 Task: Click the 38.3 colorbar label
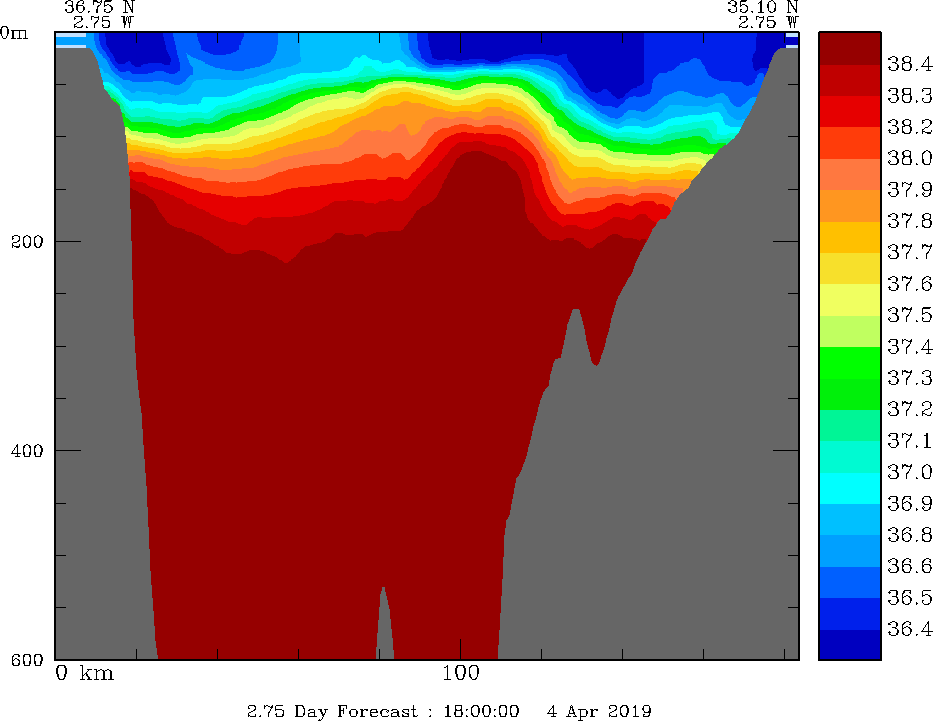[910, 95]
